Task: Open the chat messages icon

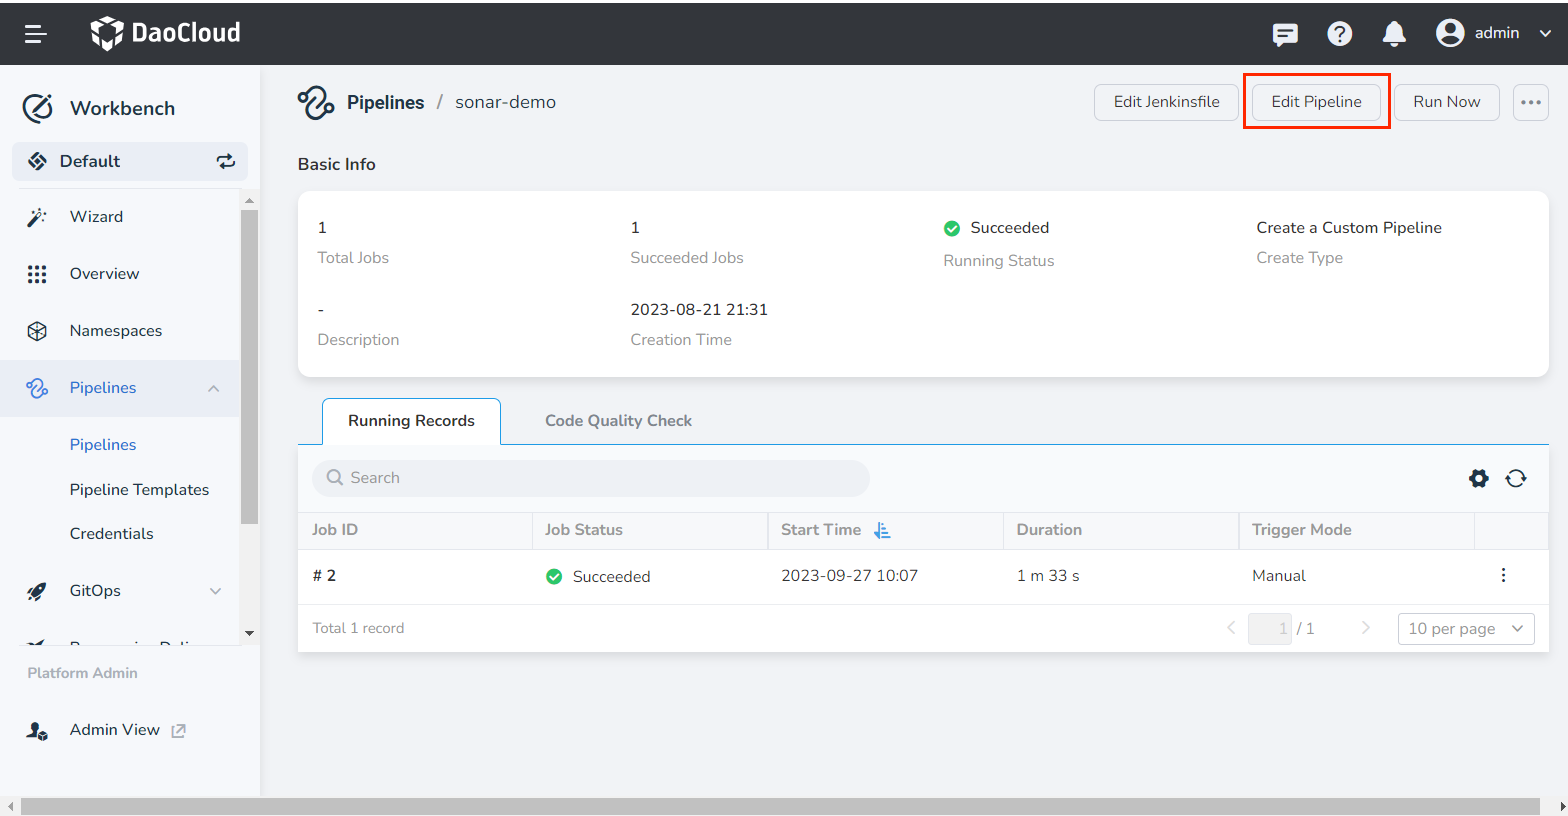Action: 1285,34
